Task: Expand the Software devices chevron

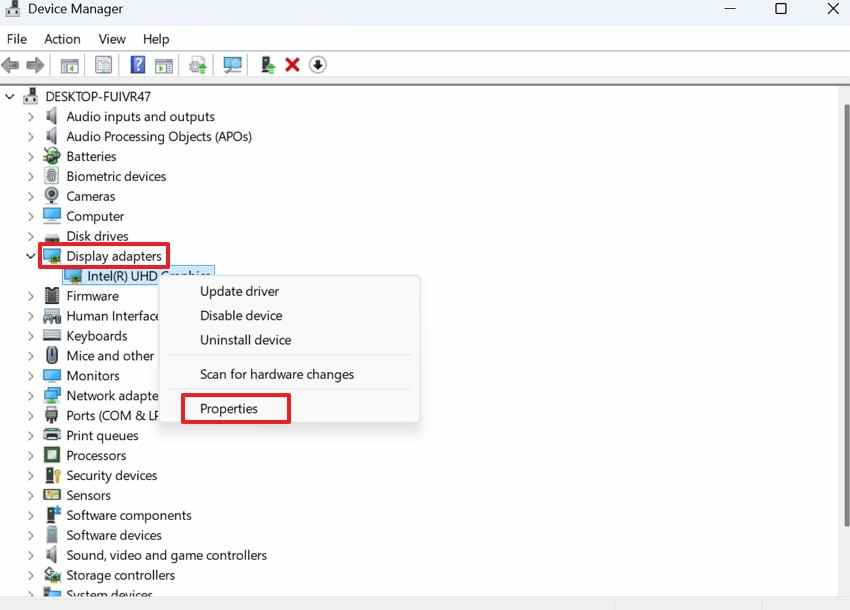Action: click(x=31, y=535)
